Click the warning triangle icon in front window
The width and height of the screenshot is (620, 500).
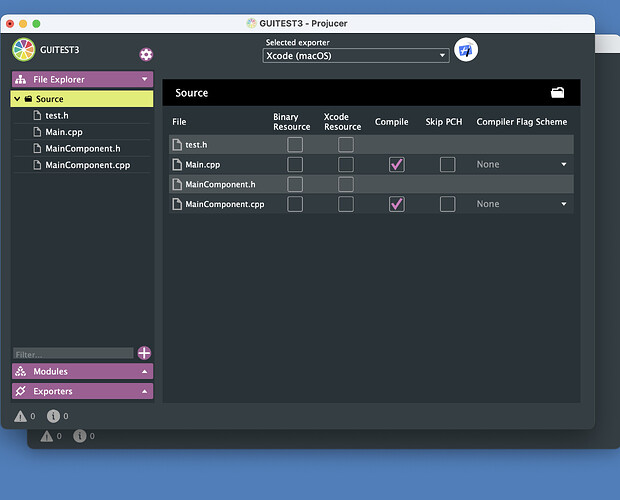tap(21, 416)
